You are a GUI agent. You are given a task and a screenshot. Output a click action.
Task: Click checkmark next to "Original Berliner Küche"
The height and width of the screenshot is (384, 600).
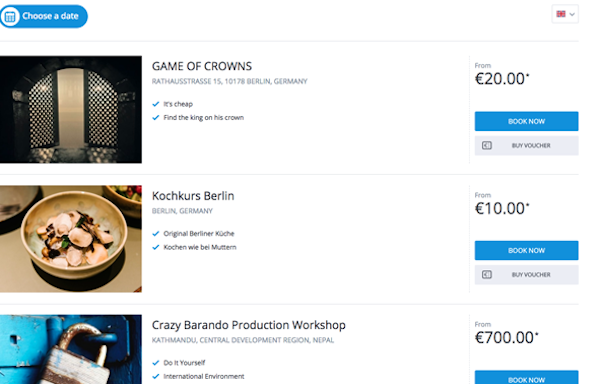(x=156, y=234)
